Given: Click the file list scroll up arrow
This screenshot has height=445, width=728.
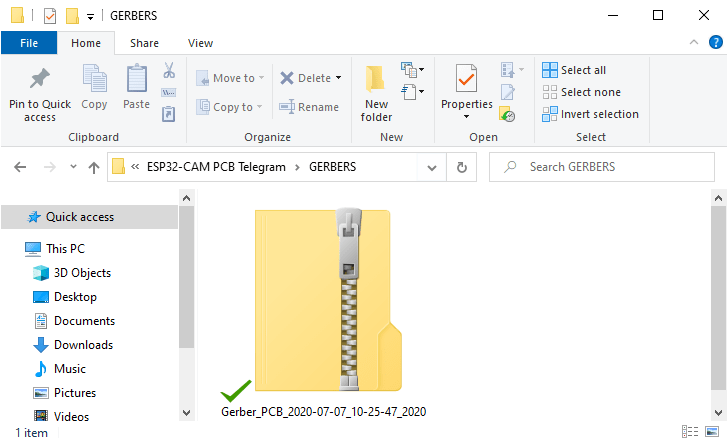Looking at the screenshot, I should click(x=718, y=198).
